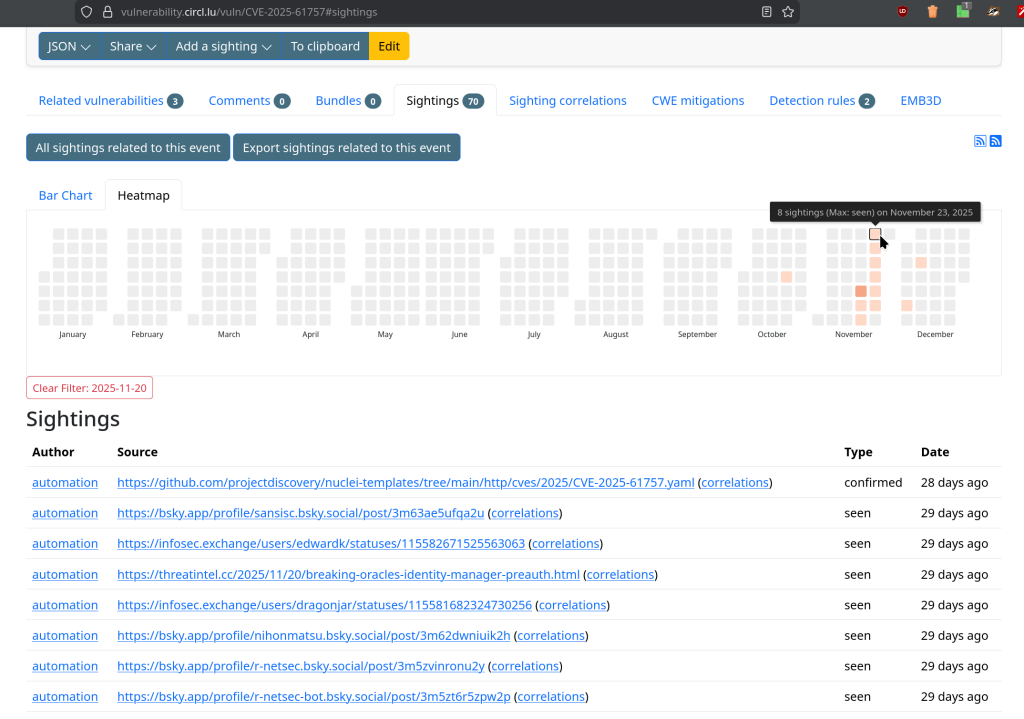Click the outlined RSS feed icon

(980, 141)
